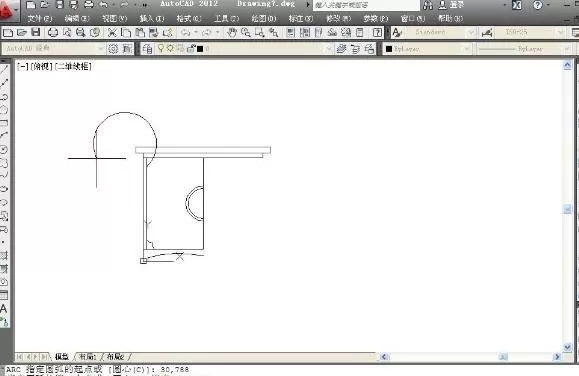579x376 pixels.
Task: Expand Standard text style dropdown
Action: click(x=471, y=33)
